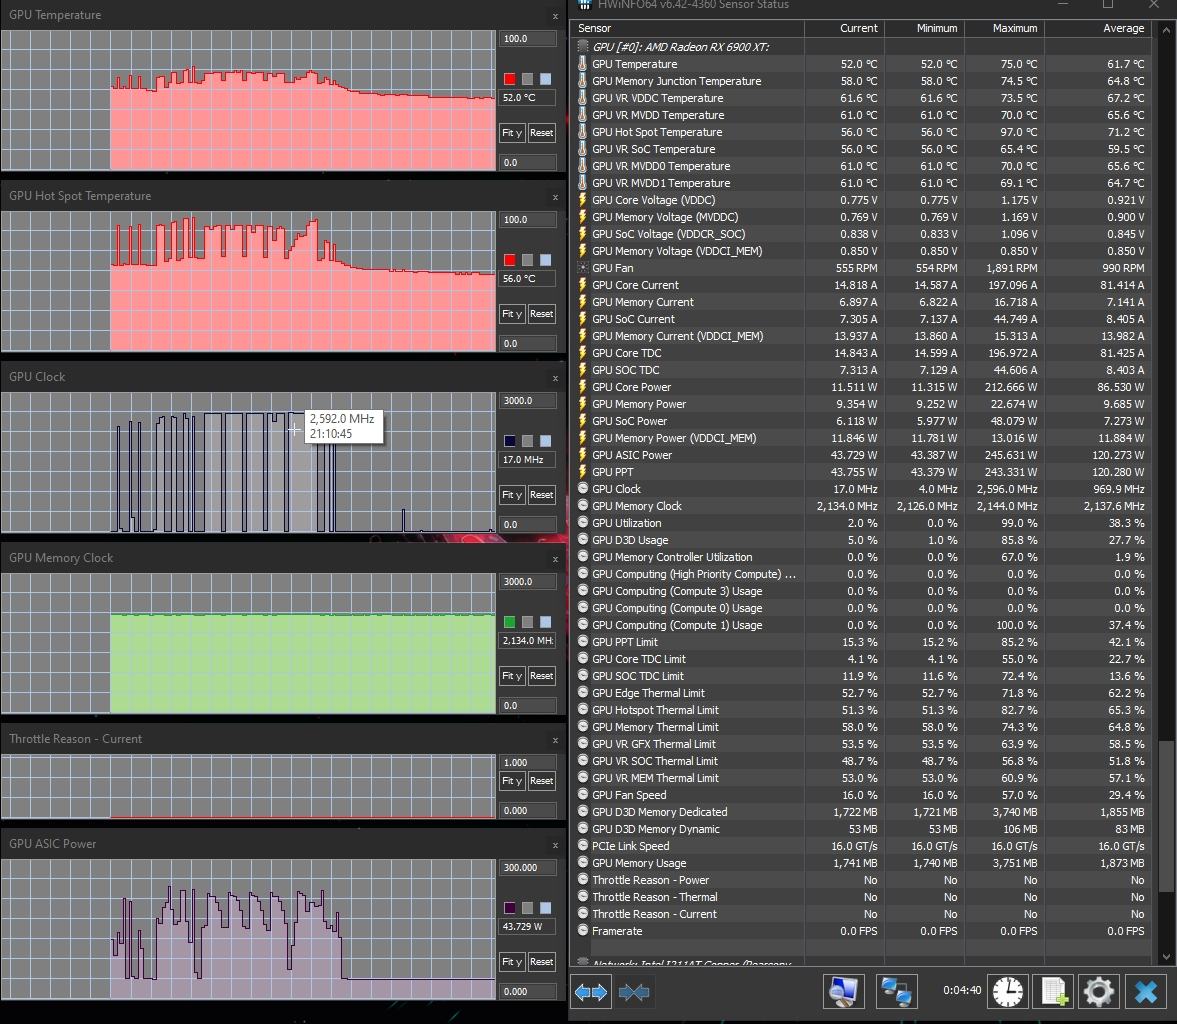Image resolution: width=1177 pixels, height=1024 pixels.
Task: Click the Minimum column header
Action: point(924,28)
